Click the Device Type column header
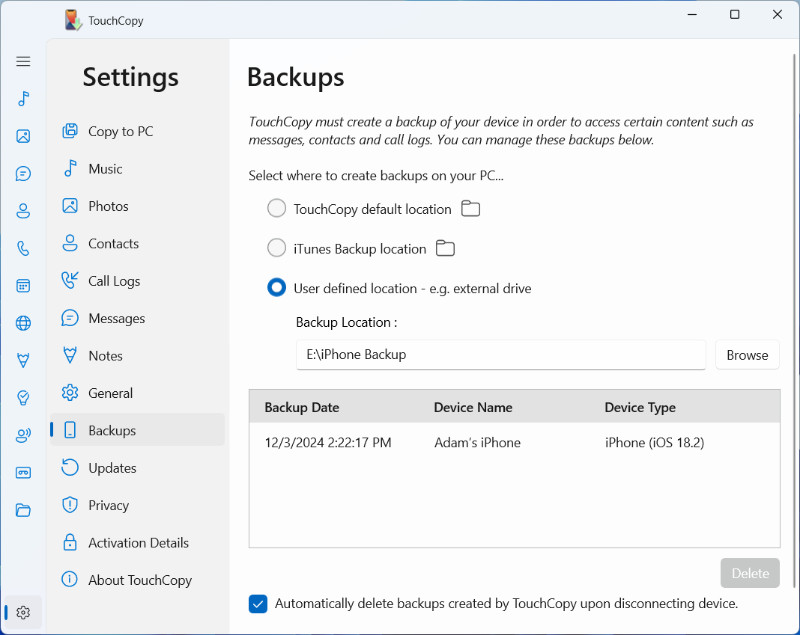Viewport: 800px width, 635px height. 640,407
